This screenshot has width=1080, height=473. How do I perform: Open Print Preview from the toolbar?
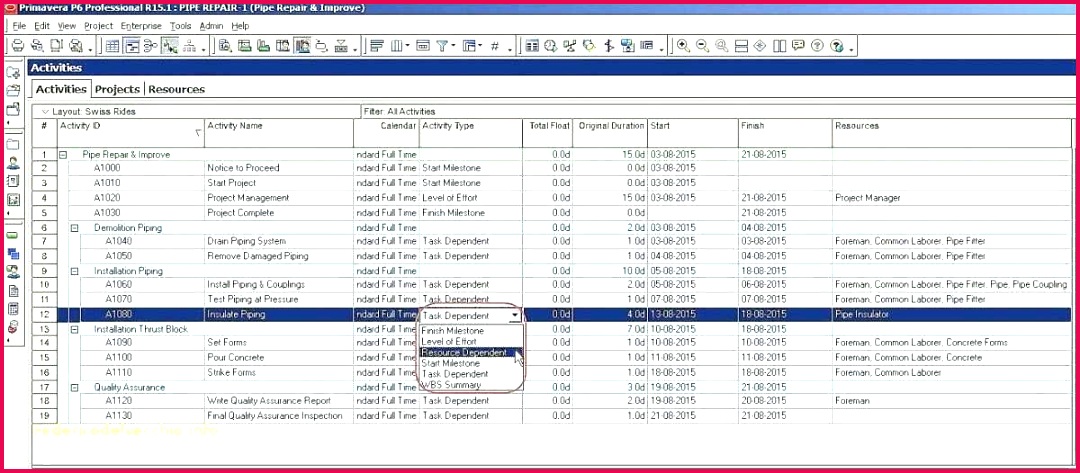click(x=37, y=46)
